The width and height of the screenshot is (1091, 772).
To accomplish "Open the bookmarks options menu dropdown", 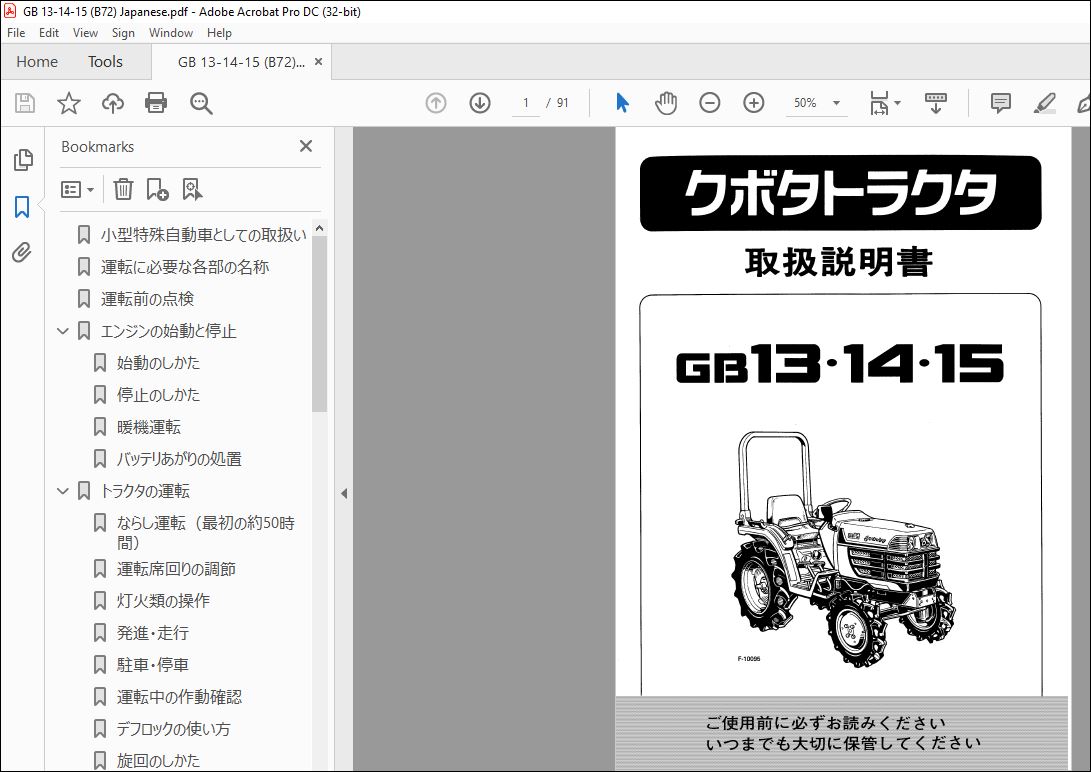I will [77, 189].
